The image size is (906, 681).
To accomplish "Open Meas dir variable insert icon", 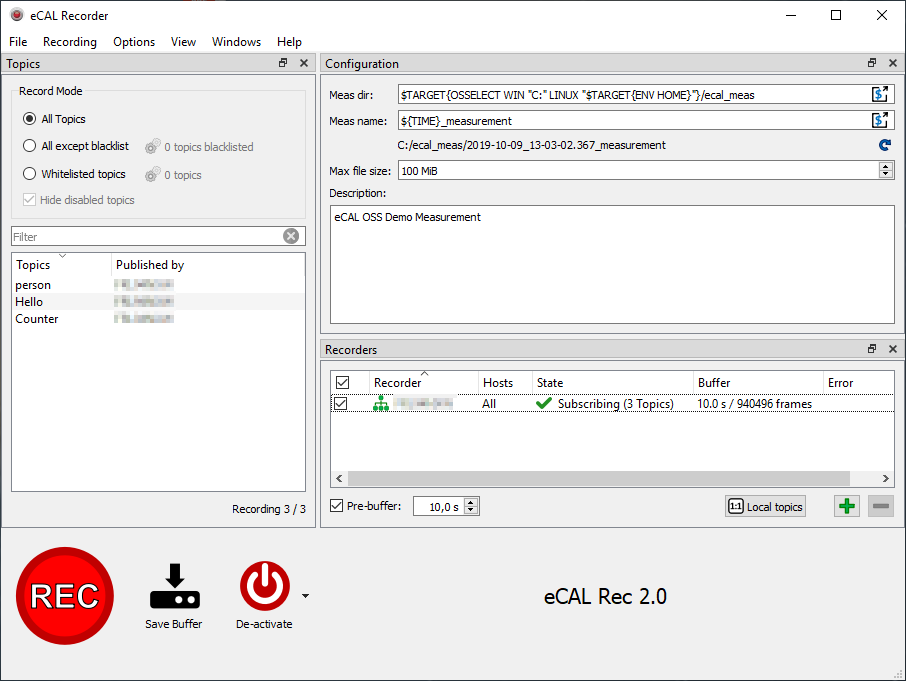I will [x=880, y=94].
